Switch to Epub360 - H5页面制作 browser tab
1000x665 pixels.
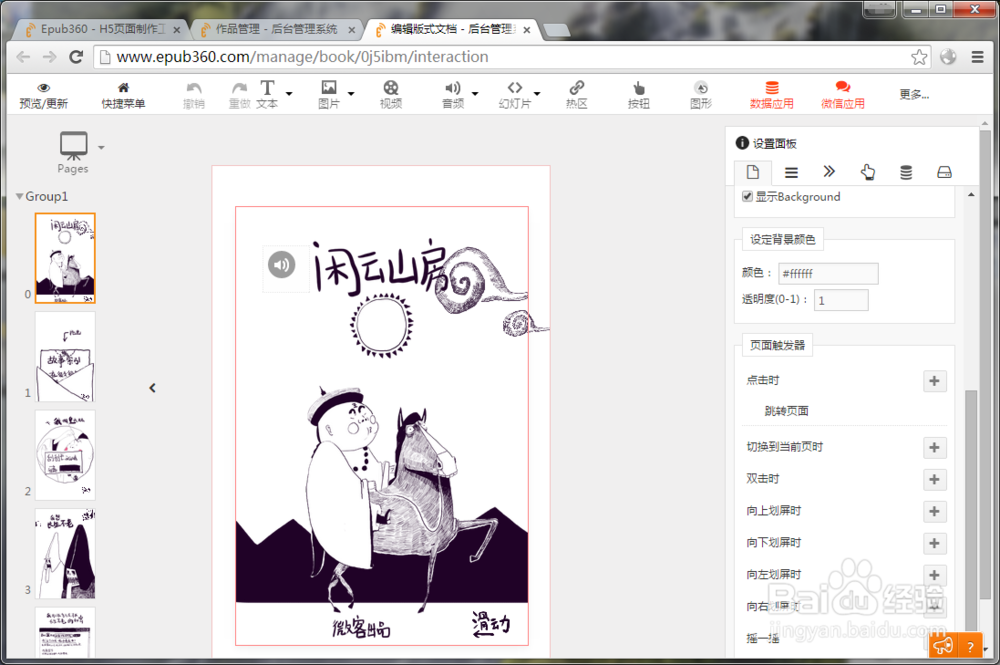coord(102,29)
